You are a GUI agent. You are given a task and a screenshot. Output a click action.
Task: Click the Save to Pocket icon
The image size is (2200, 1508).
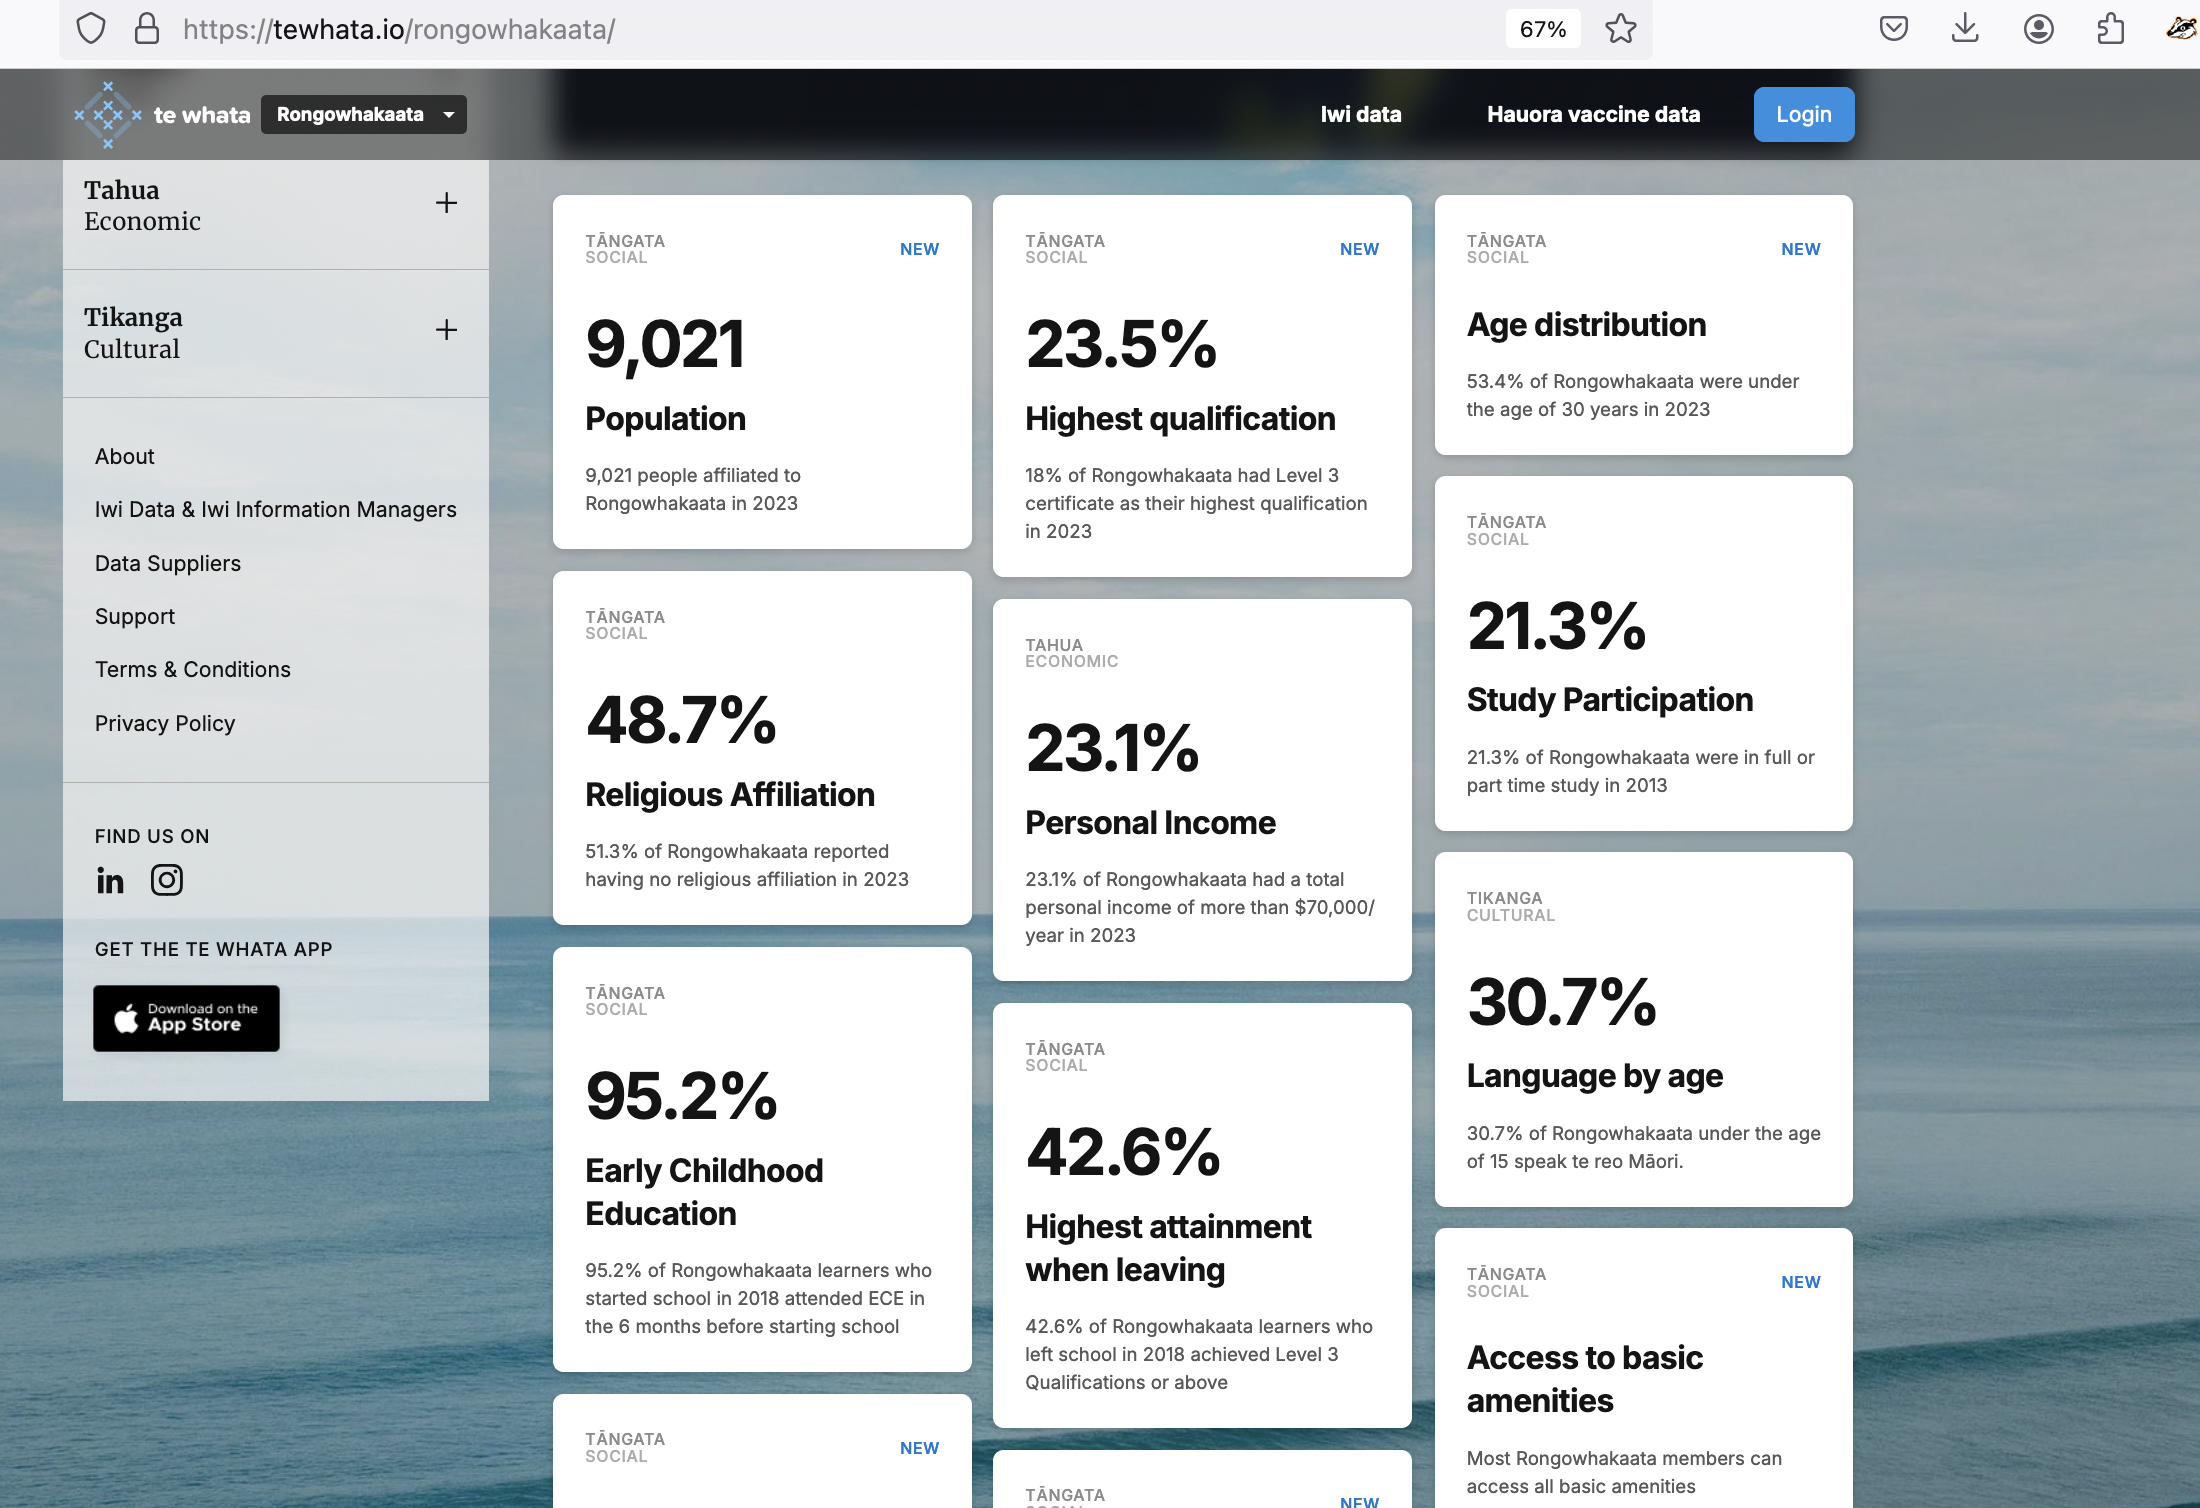tap(1893, 29)
